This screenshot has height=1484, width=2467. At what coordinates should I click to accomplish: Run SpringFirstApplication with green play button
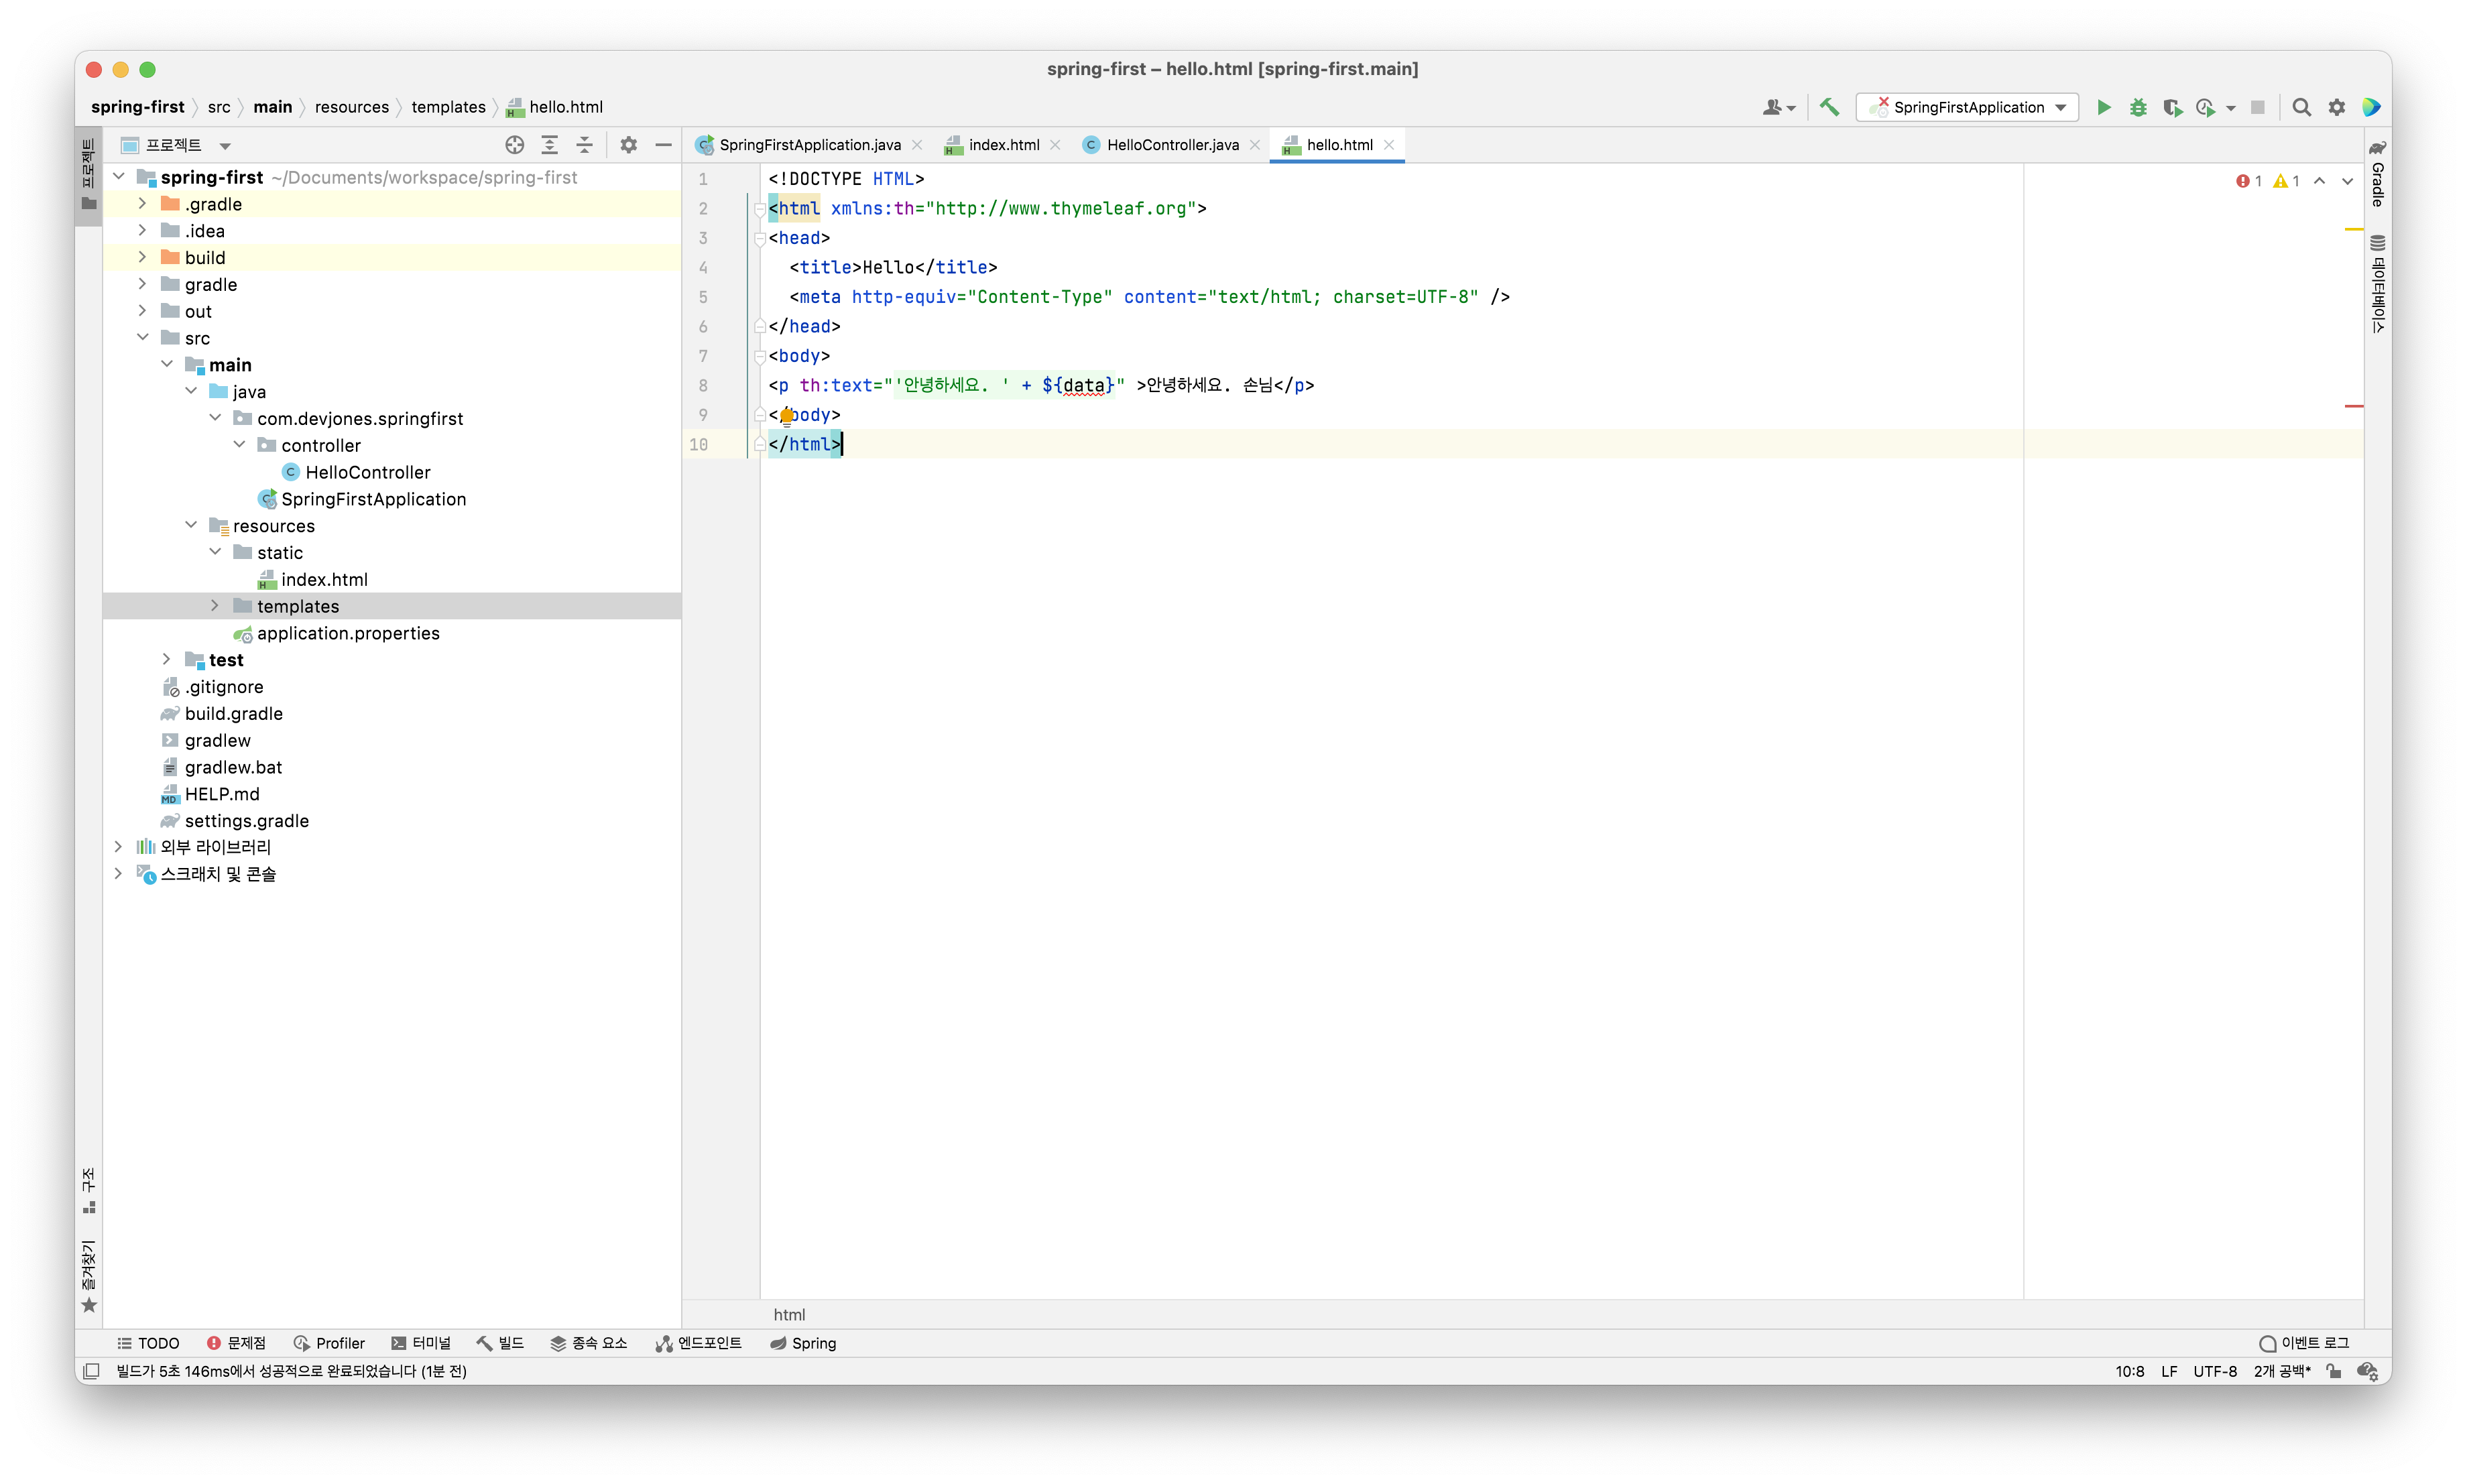[x=2103, y=107]
